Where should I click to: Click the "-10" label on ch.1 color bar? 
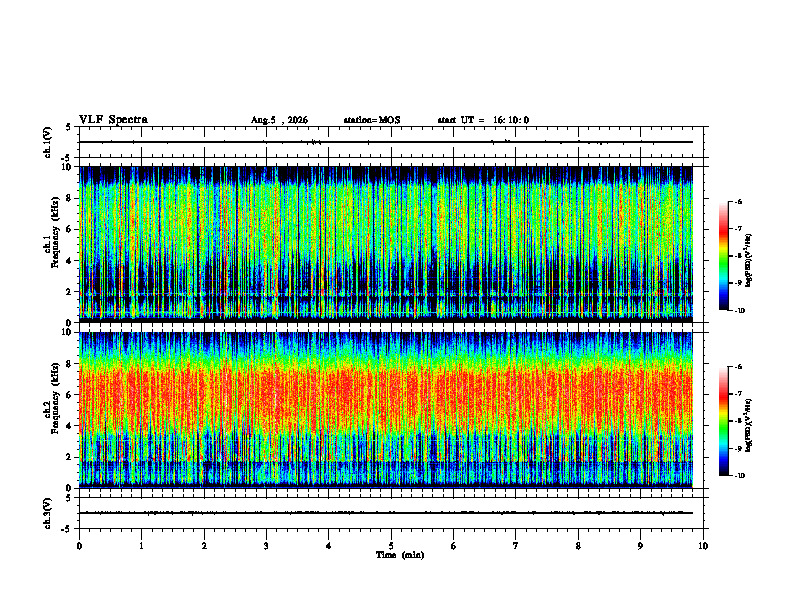tap(739, 310)
